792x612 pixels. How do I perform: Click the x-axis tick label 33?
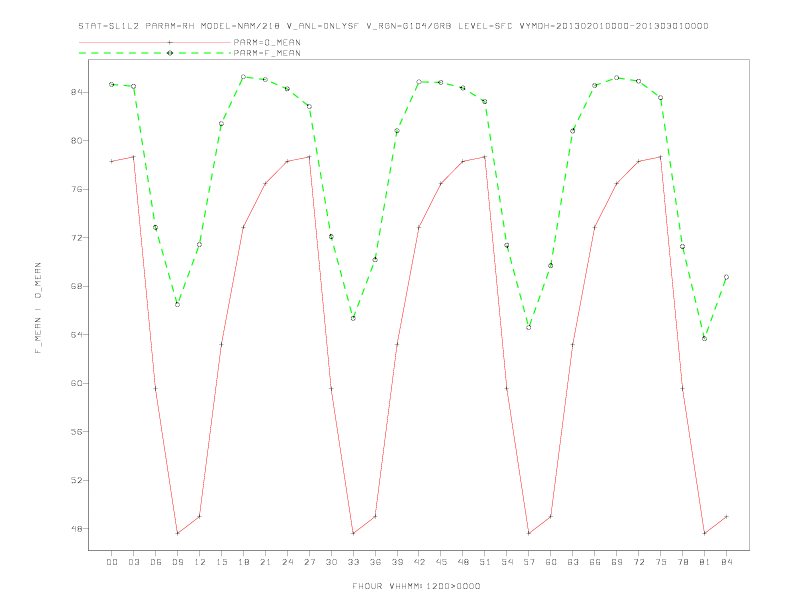click(354, 562)
